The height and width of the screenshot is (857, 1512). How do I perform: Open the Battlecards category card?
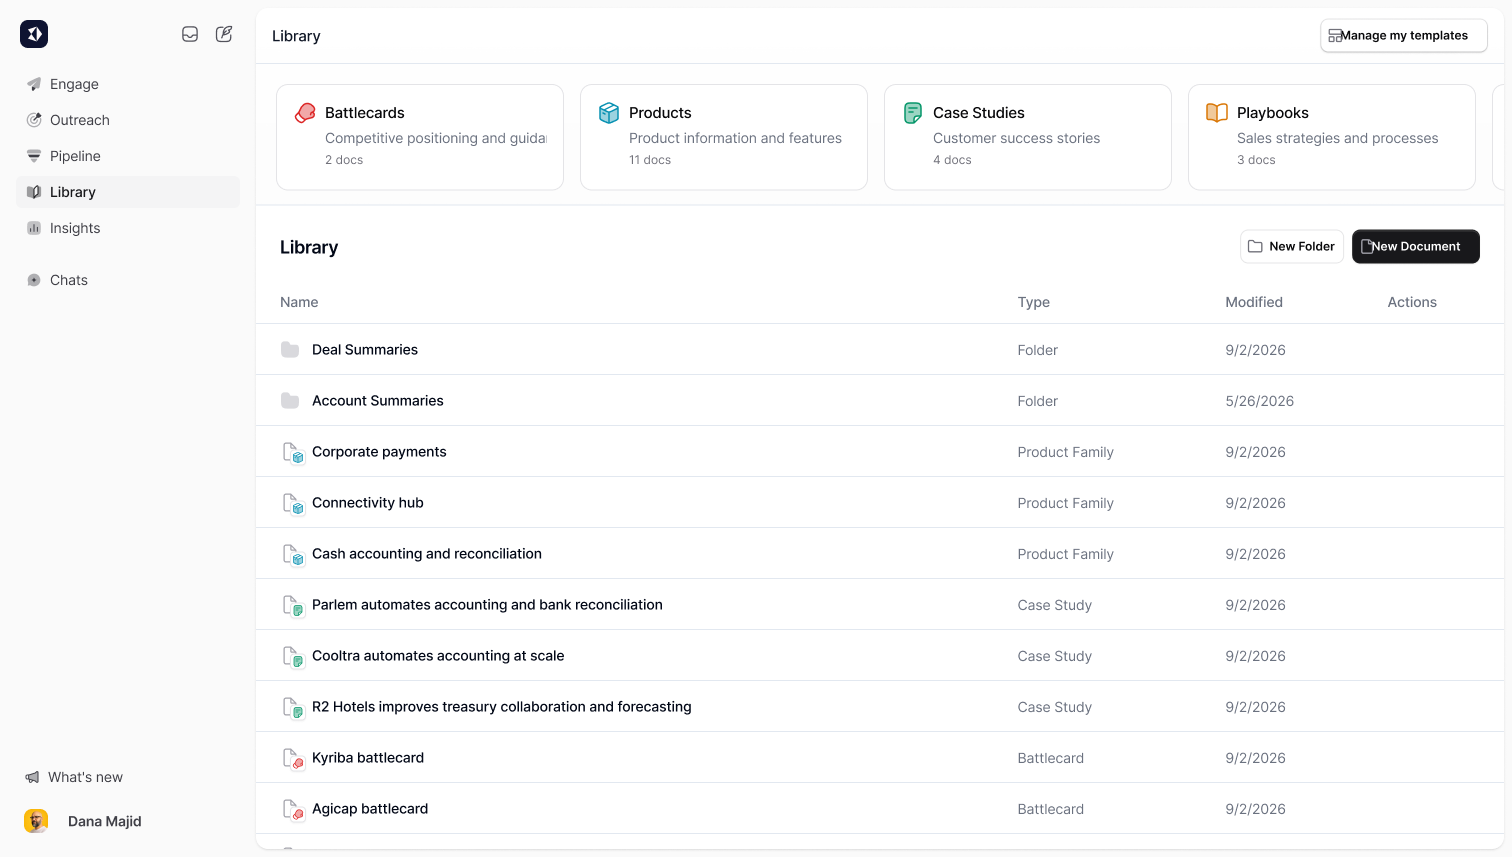pyautogui.click(x=420, y=137)
